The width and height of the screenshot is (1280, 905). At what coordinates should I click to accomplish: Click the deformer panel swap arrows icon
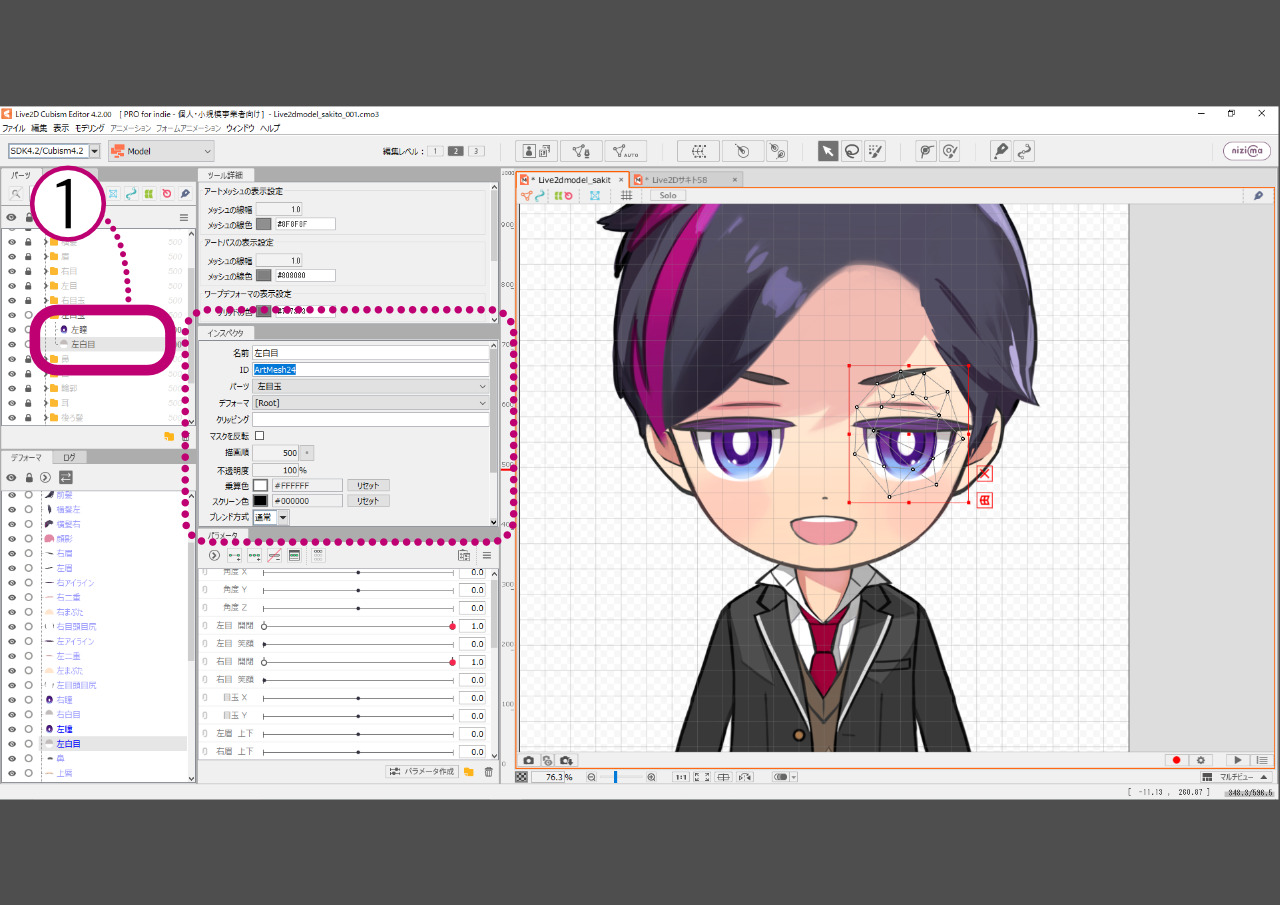pos(66,477)
